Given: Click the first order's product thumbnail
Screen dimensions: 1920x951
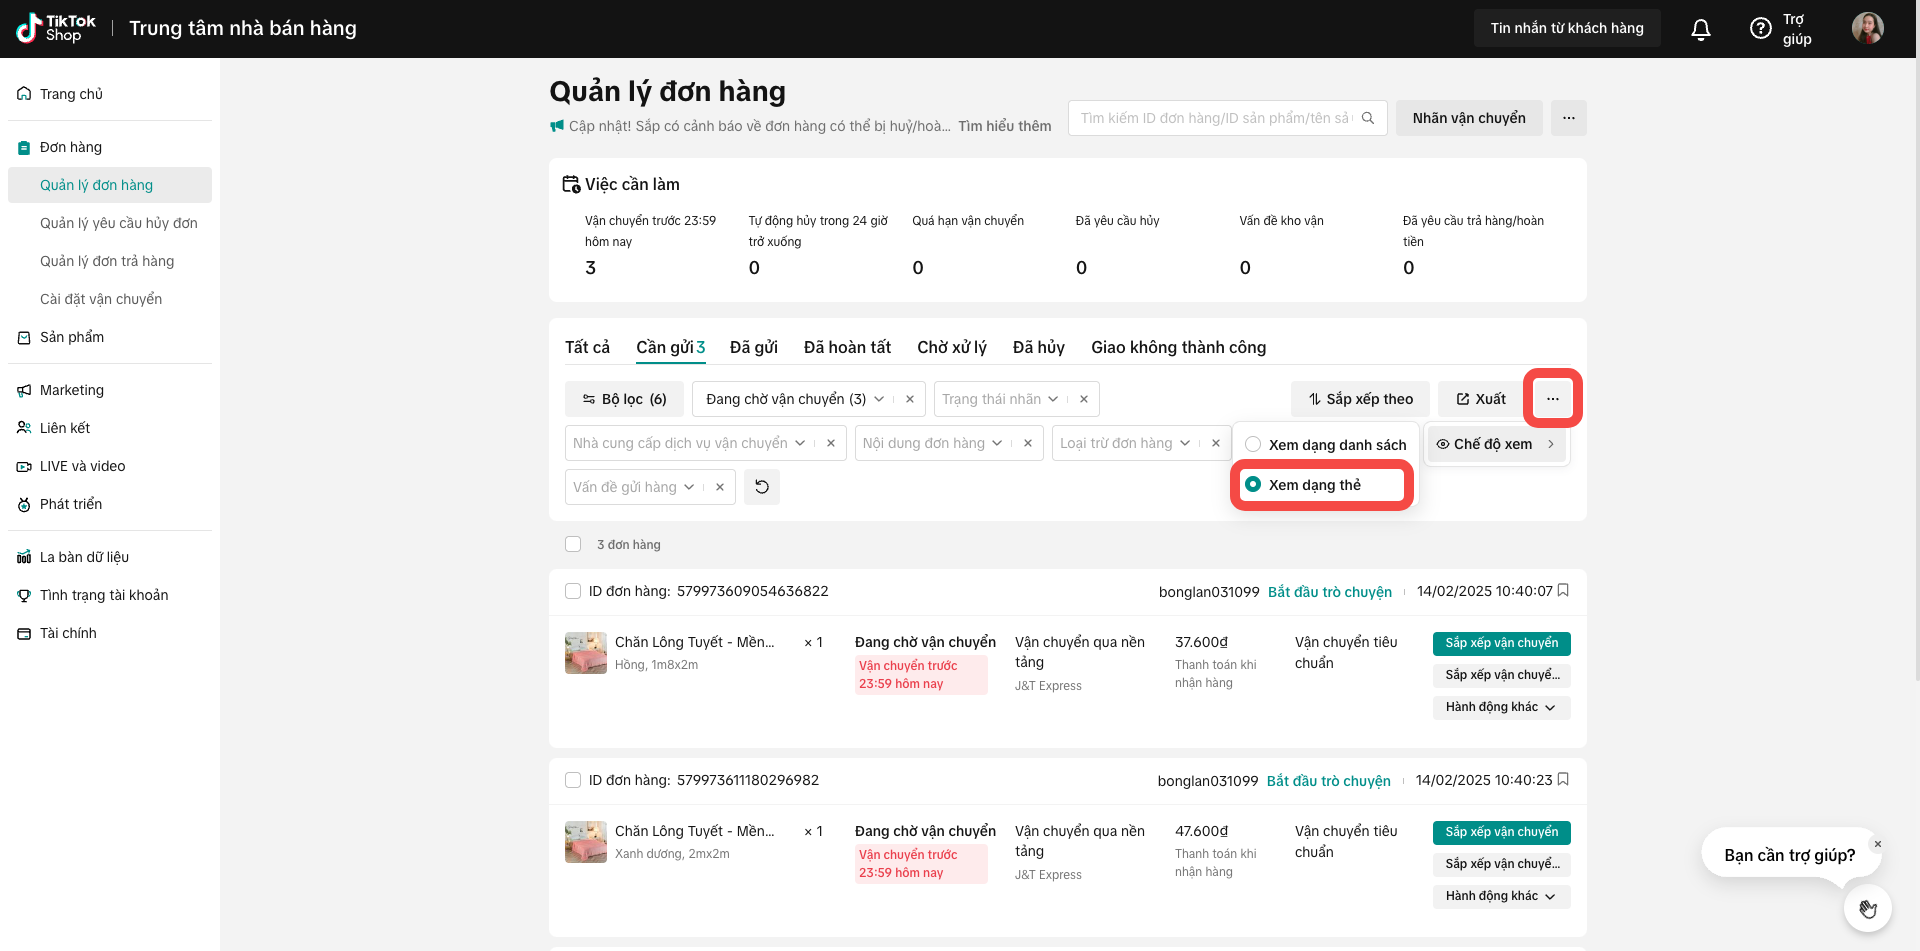Looking at the screenshot, I should click(x=585, y=653).
